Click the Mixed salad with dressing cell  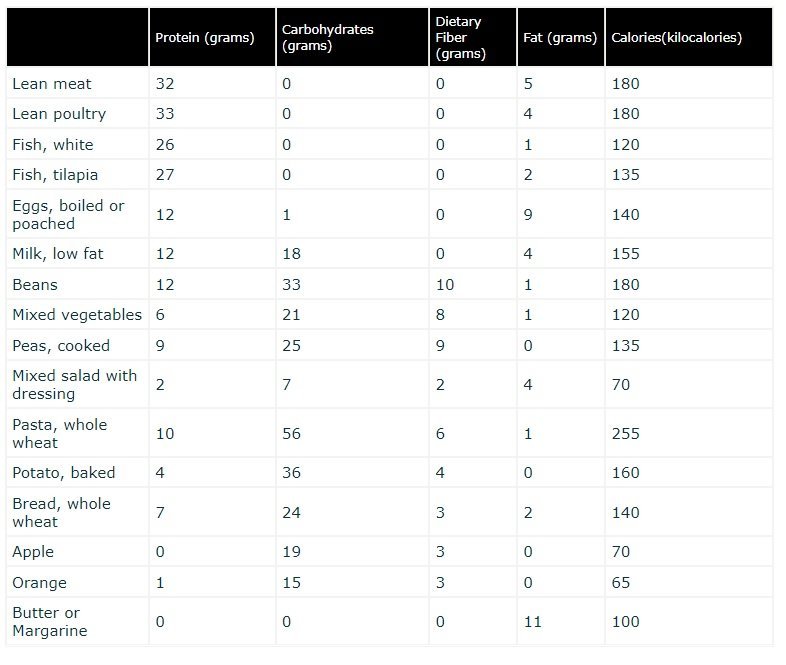tap(75, 384)
